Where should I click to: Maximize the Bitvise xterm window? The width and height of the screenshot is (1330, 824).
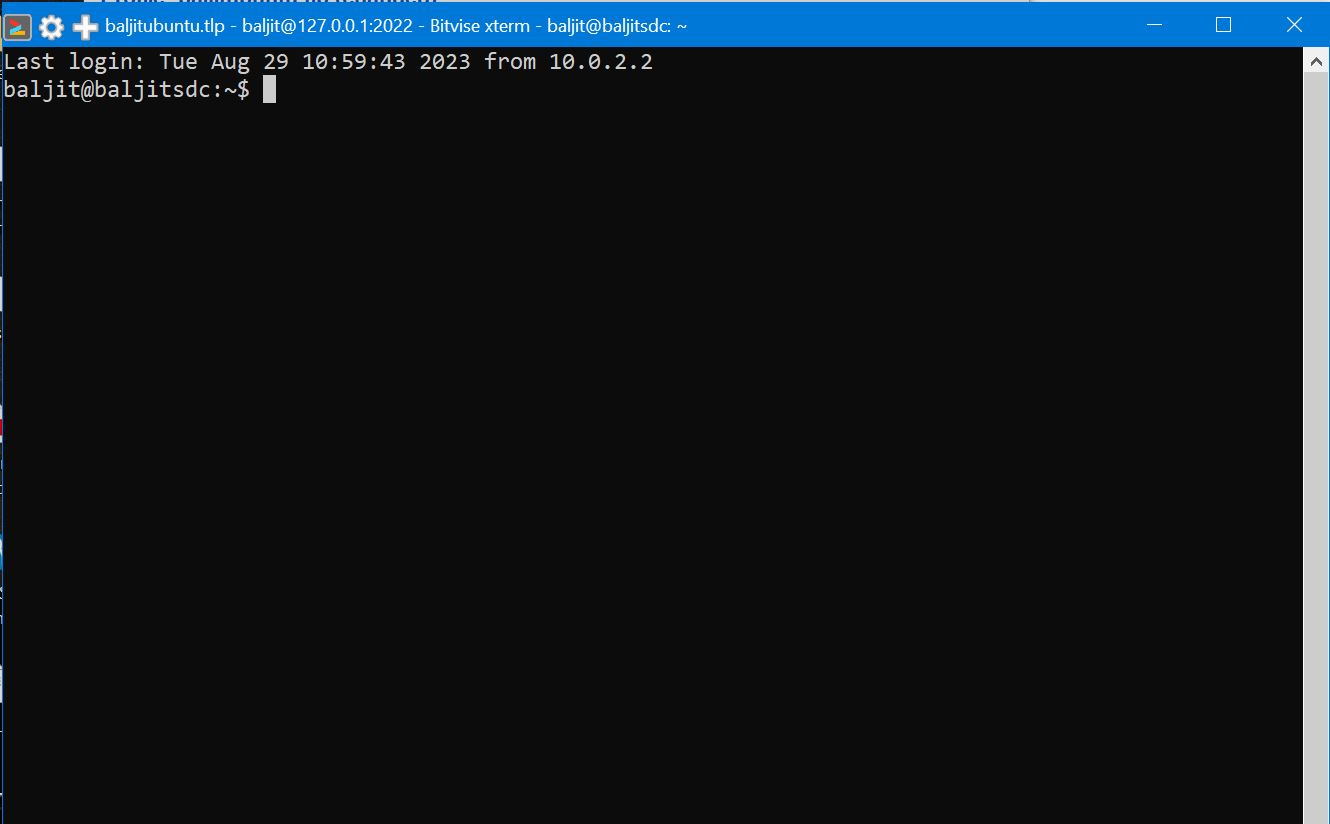[1223, 25]
